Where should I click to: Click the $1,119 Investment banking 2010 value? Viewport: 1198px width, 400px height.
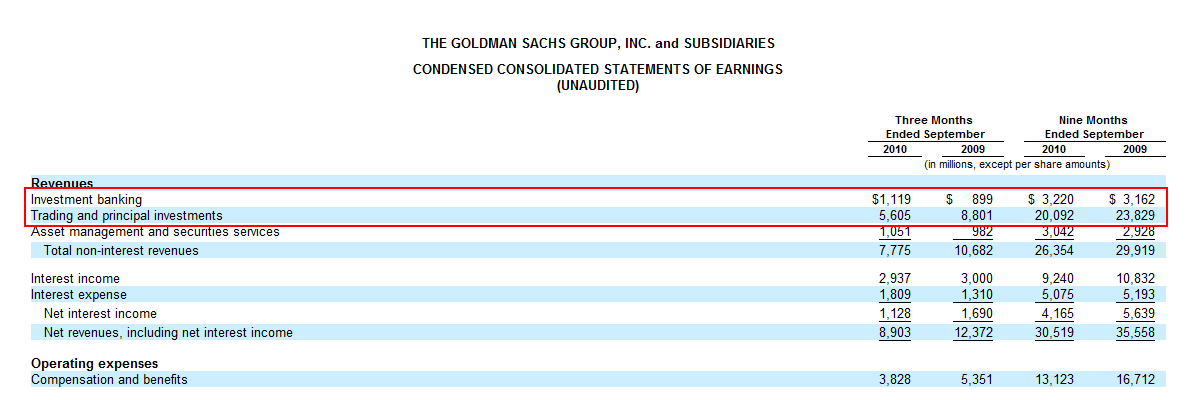coord(891,199)
